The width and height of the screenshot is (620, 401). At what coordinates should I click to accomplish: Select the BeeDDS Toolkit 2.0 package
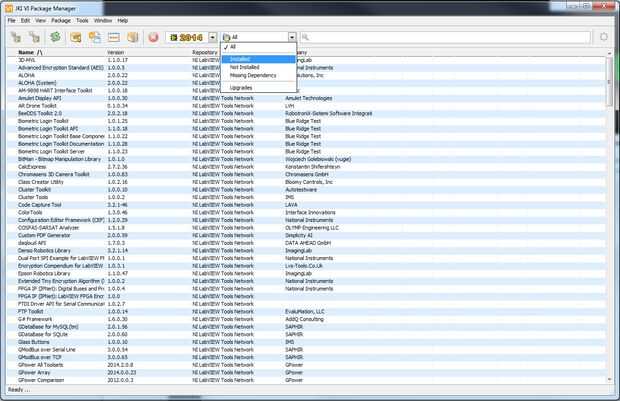point(306,113)
